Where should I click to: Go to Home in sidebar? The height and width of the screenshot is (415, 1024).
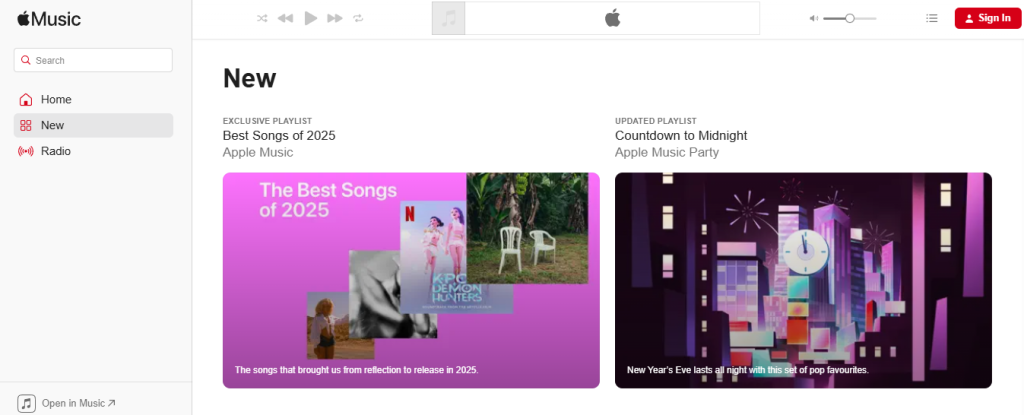[56, 100]
